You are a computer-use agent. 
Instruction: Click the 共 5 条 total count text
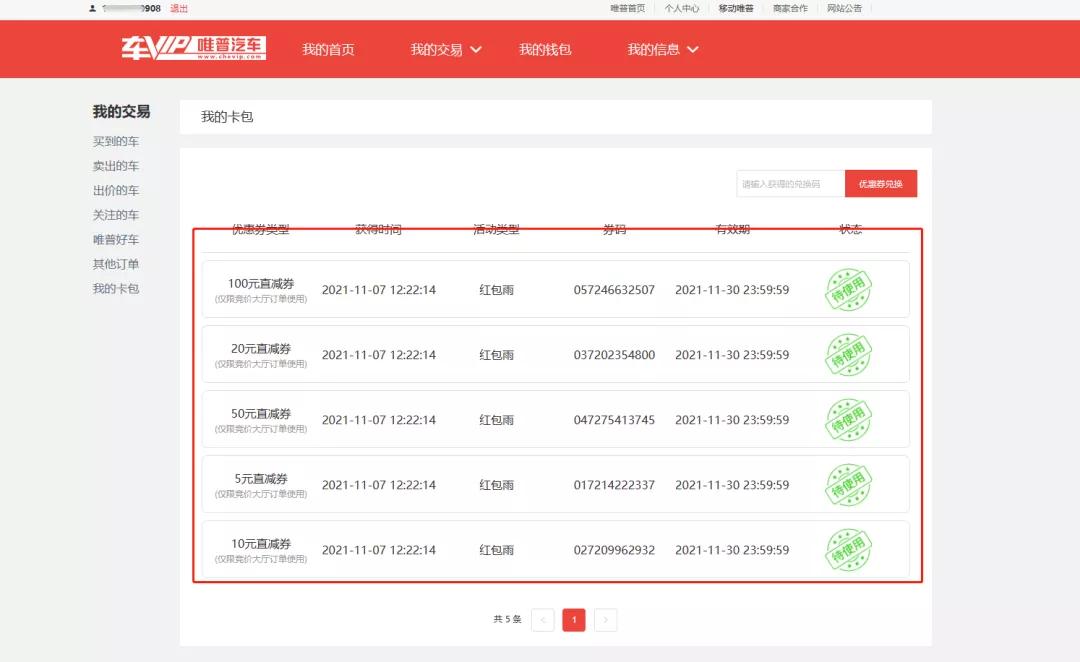click(508, 619)
